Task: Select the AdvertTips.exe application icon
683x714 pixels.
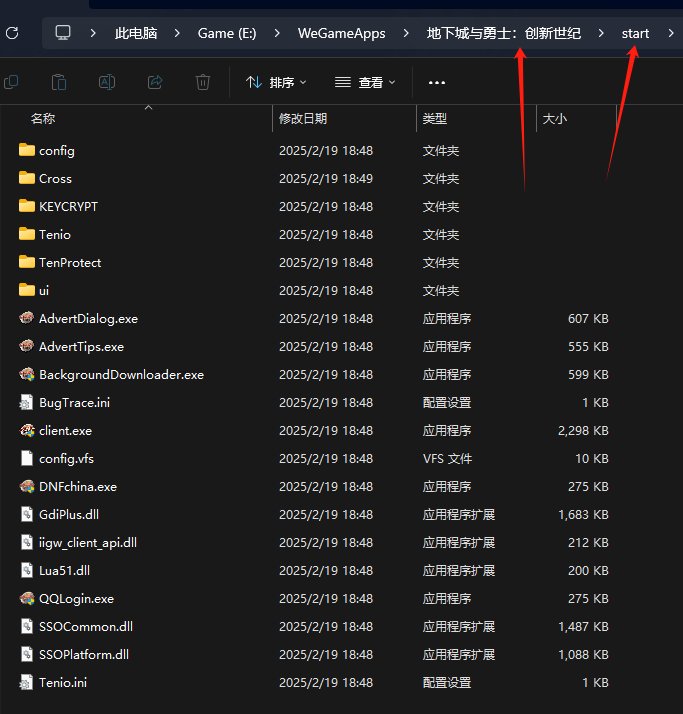Action: 27,346
